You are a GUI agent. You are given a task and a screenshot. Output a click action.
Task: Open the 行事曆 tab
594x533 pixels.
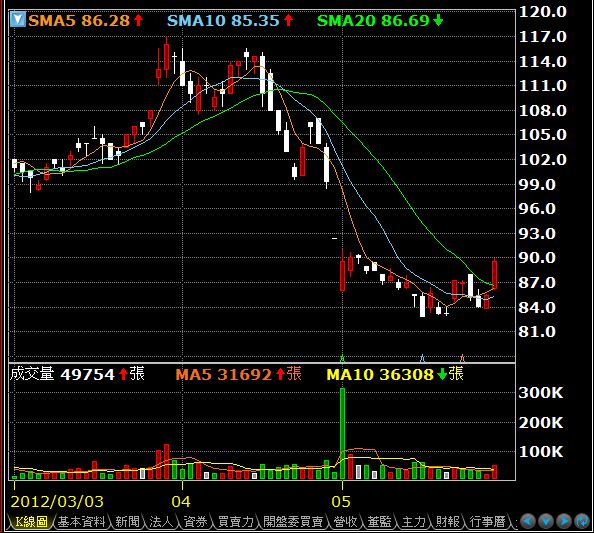point(488,522)
